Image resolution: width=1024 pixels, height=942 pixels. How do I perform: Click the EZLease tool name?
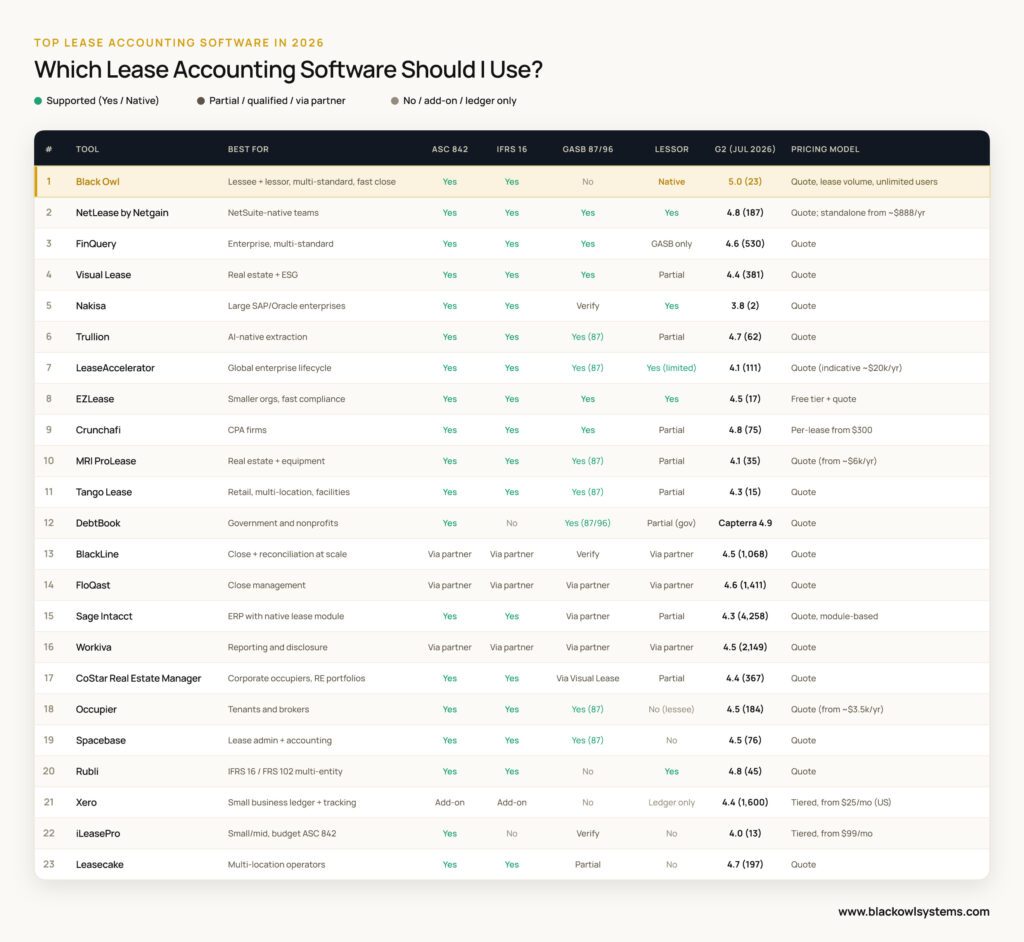click(x=95, y=399)
